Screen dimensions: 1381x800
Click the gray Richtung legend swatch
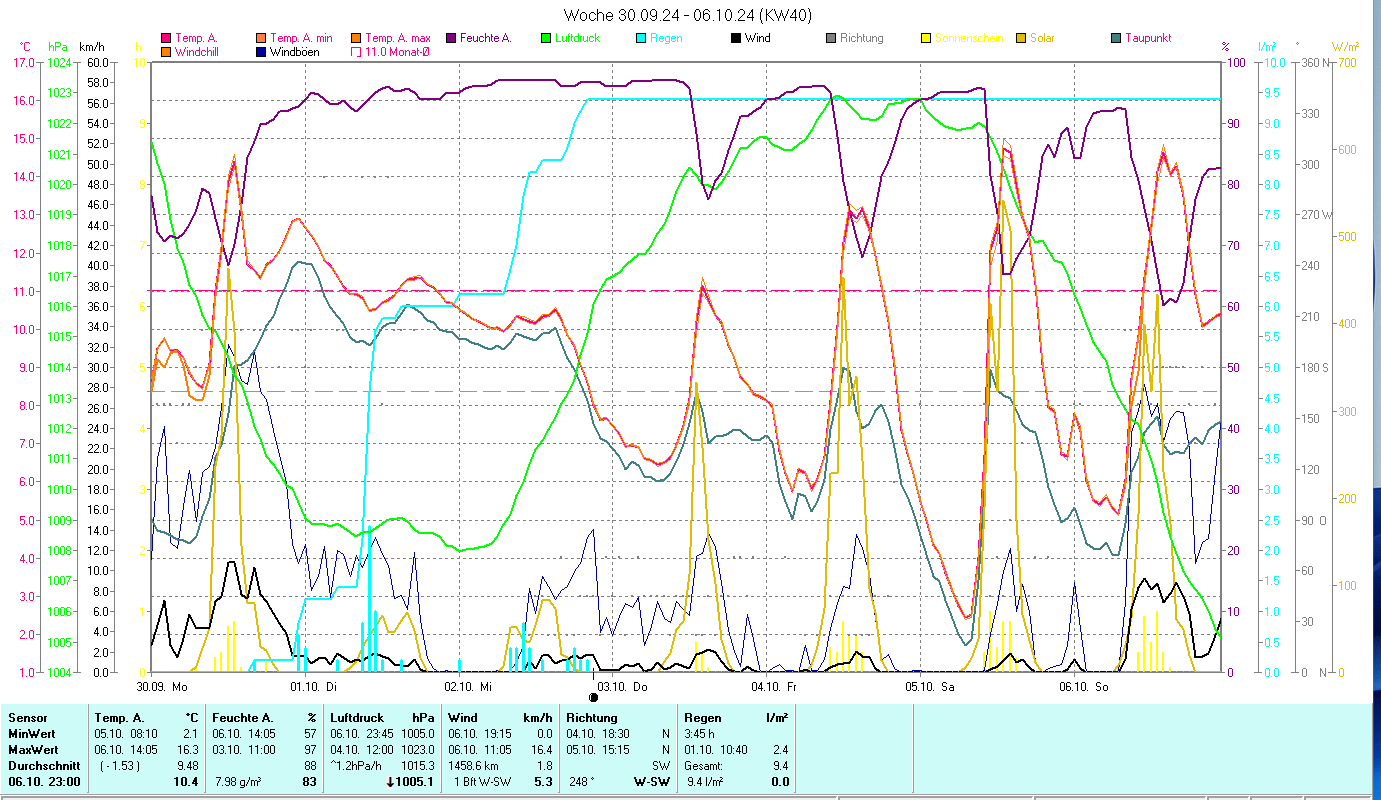point(831,38)
